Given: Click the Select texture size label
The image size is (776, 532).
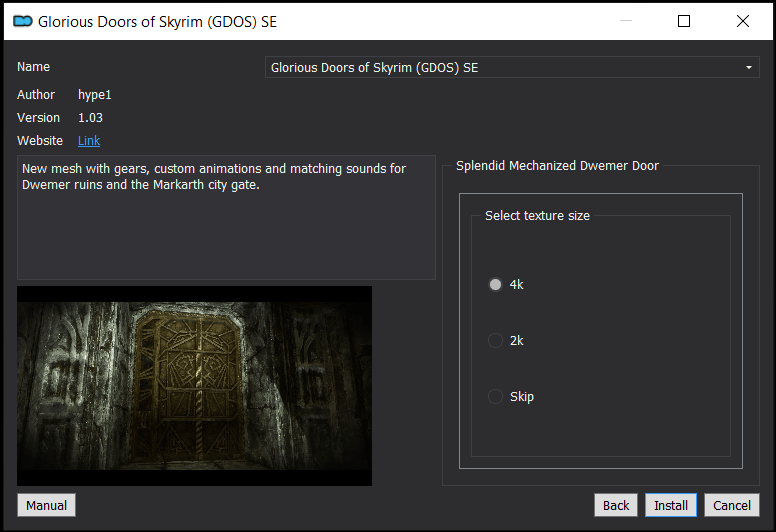Looking at the screenshot, I should pos(537,216).
